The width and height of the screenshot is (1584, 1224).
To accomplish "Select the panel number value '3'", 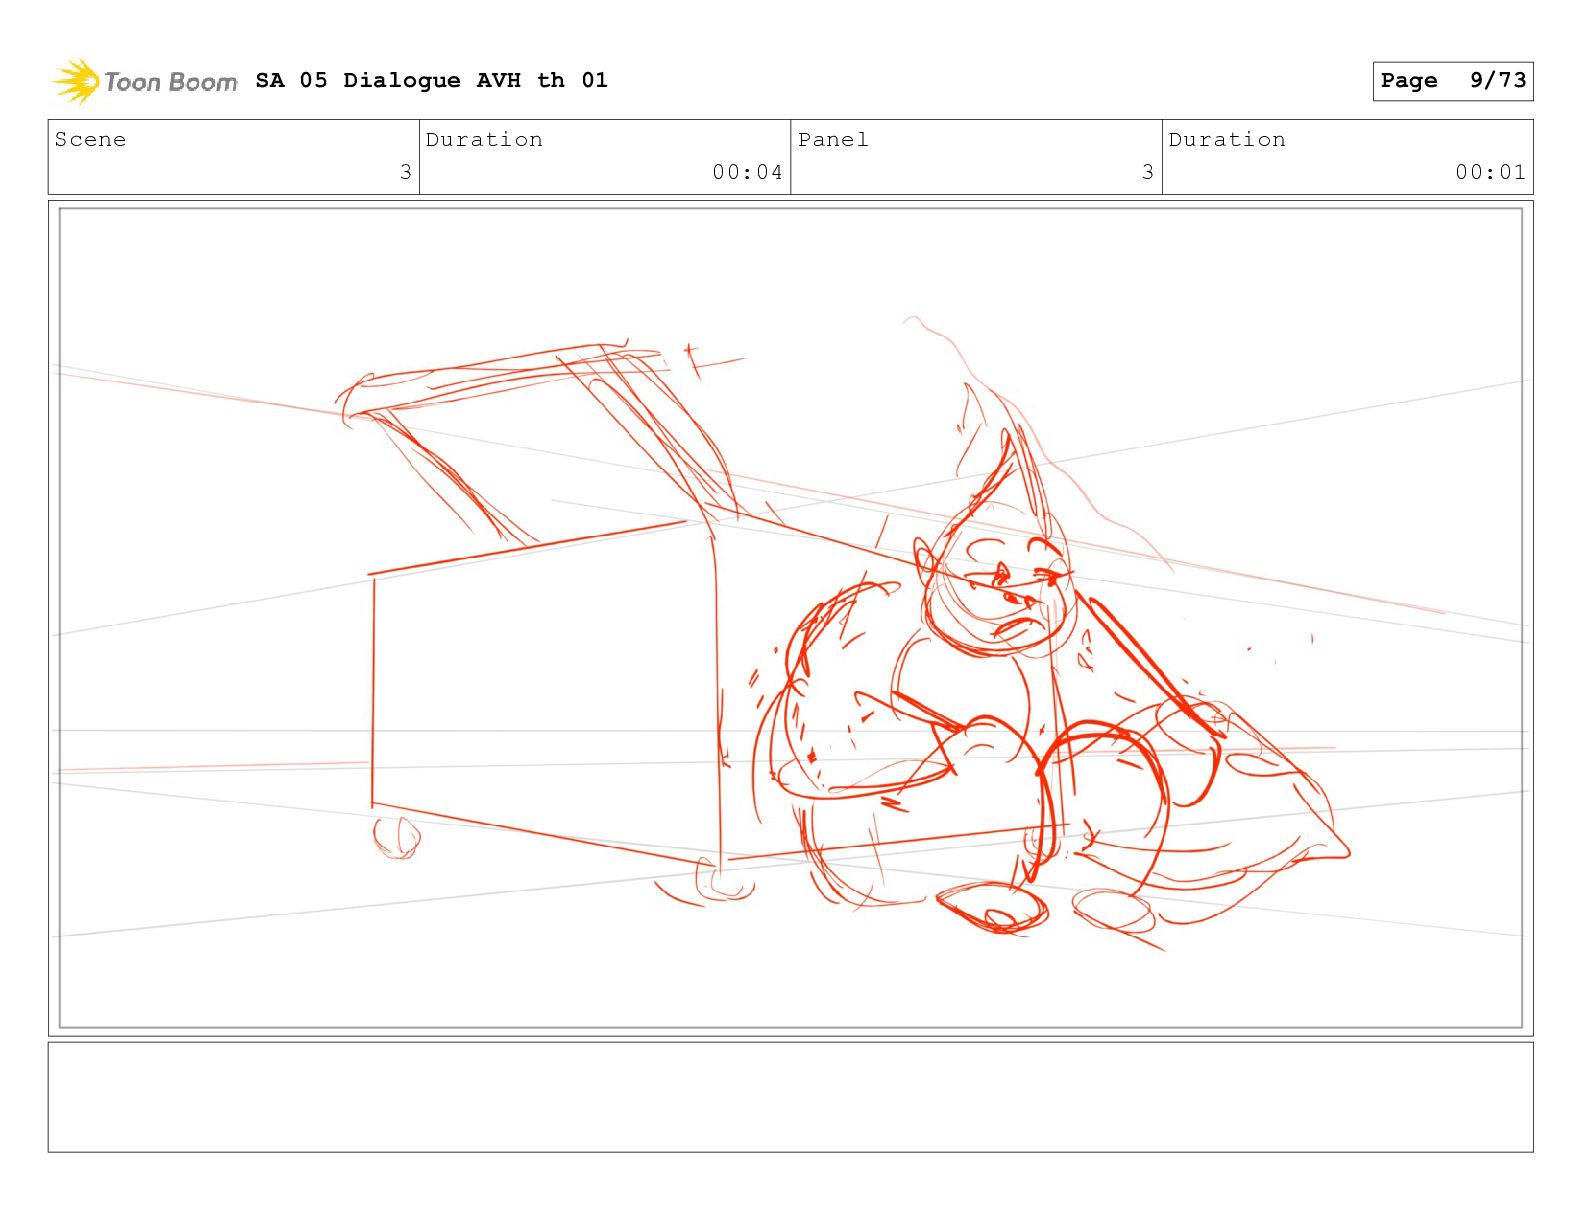I will (1148, 172).
